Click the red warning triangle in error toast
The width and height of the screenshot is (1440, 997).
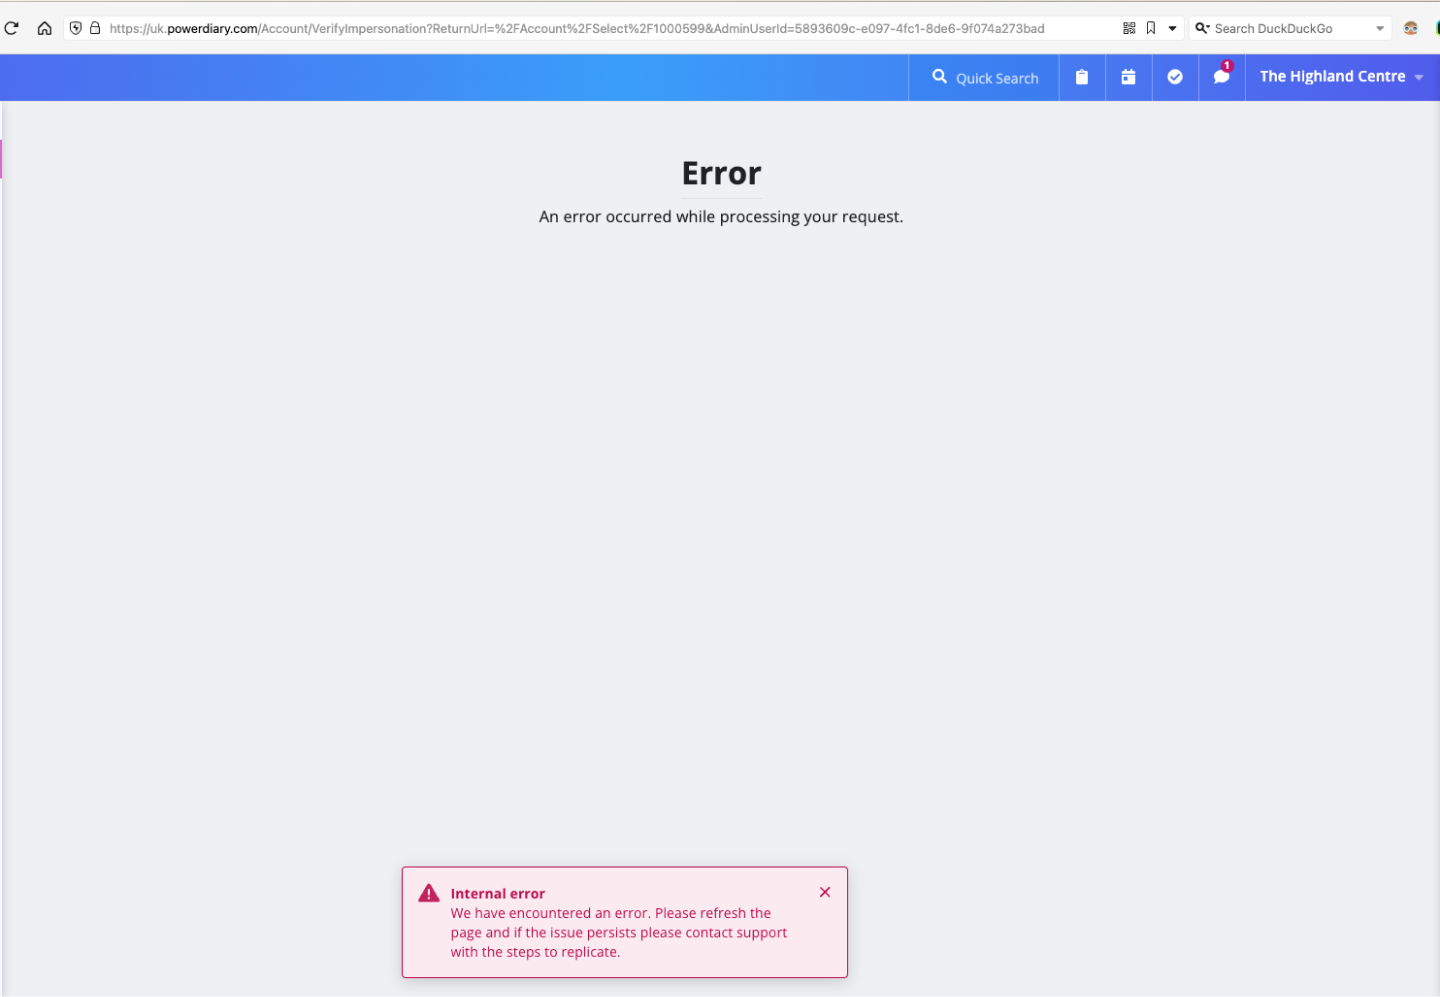coord(429,893)
